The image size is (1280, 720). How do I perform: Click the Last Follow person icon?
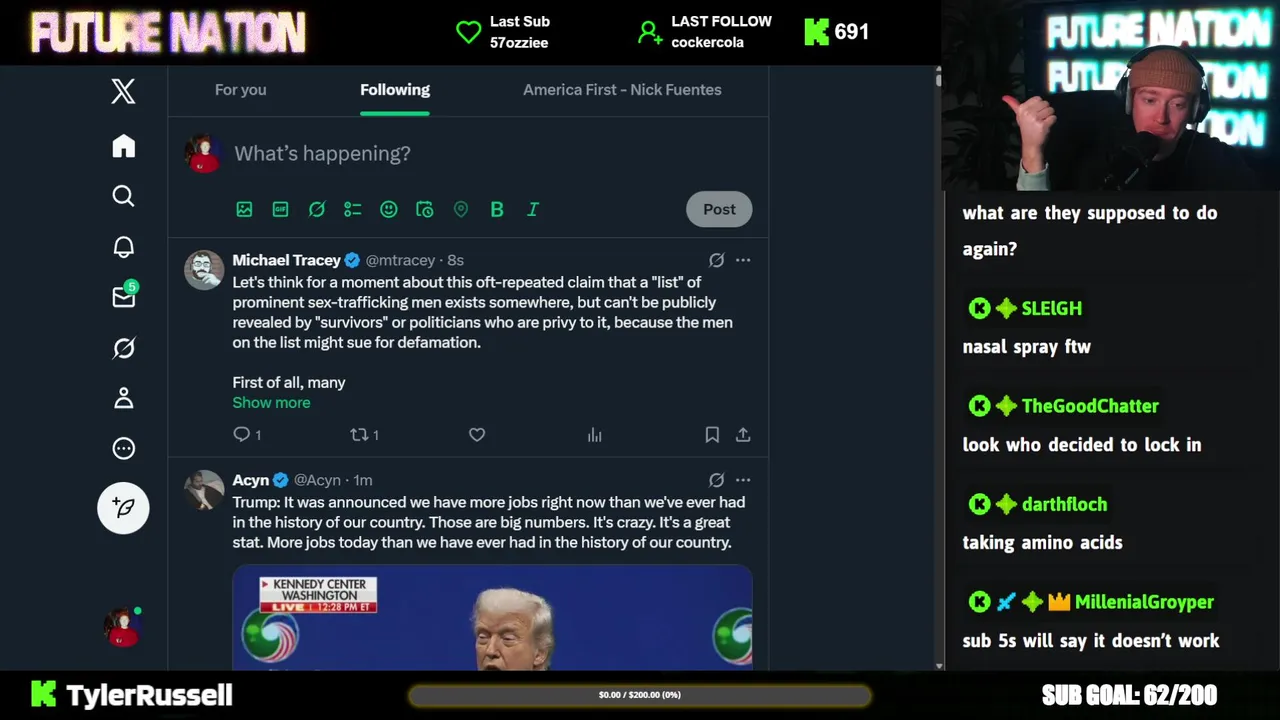coord(650,32)
